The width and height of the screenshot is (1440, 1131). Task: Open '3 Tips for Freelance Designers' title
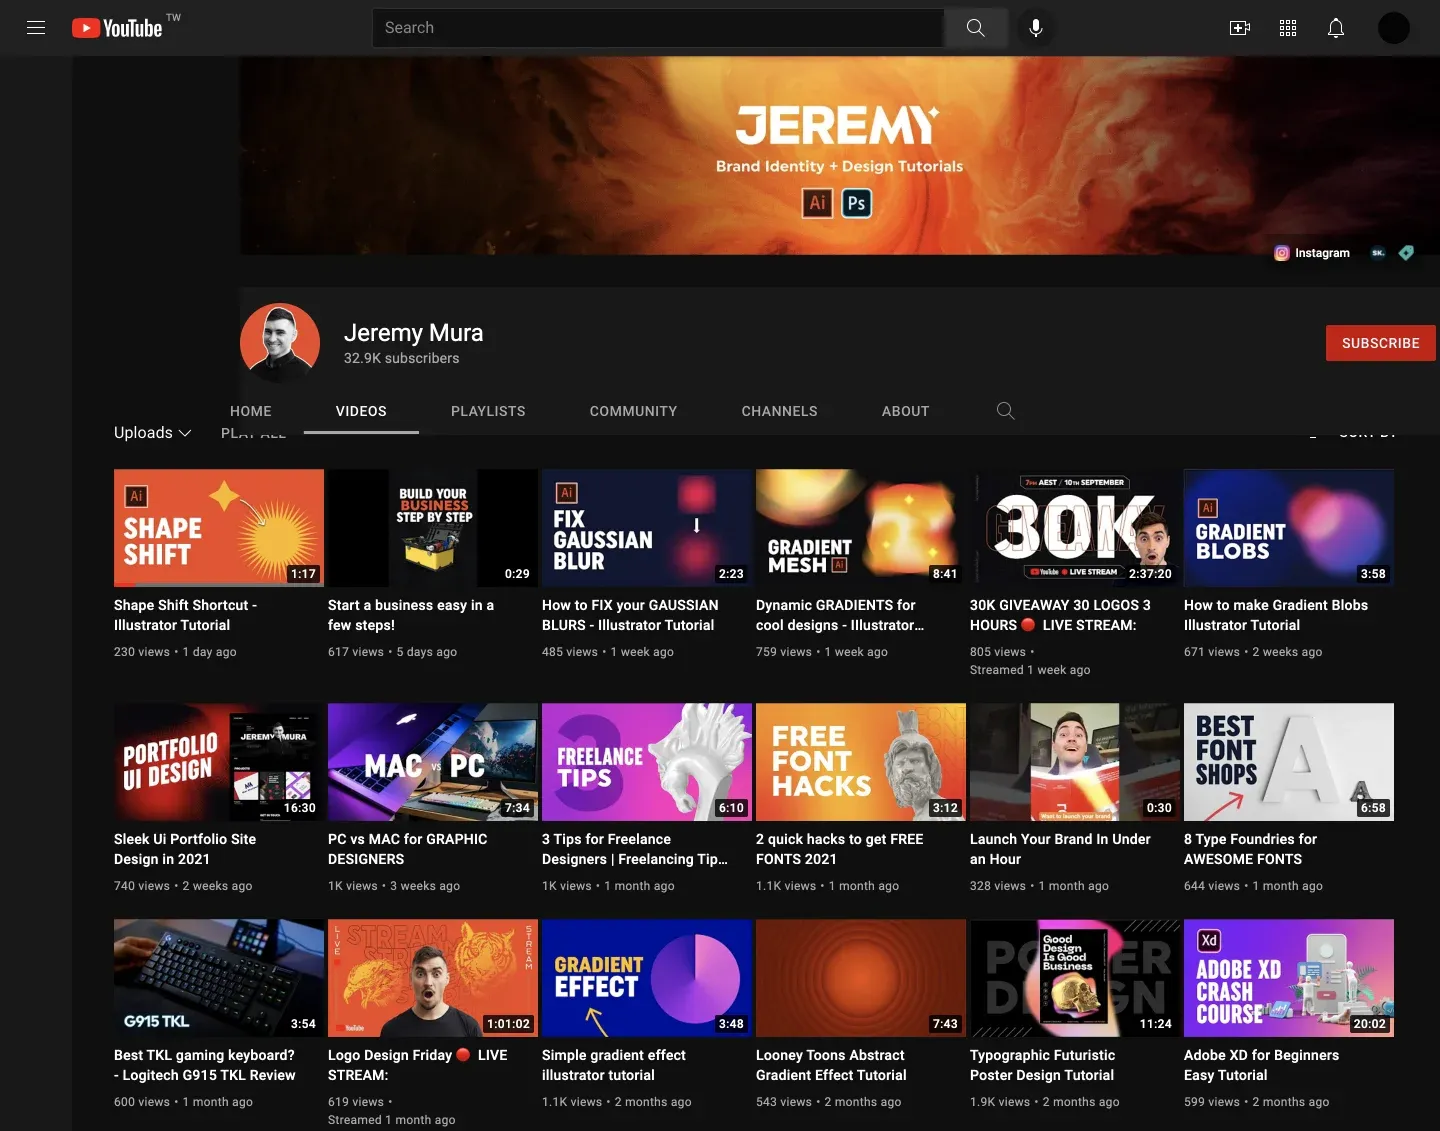click(635, 849)
